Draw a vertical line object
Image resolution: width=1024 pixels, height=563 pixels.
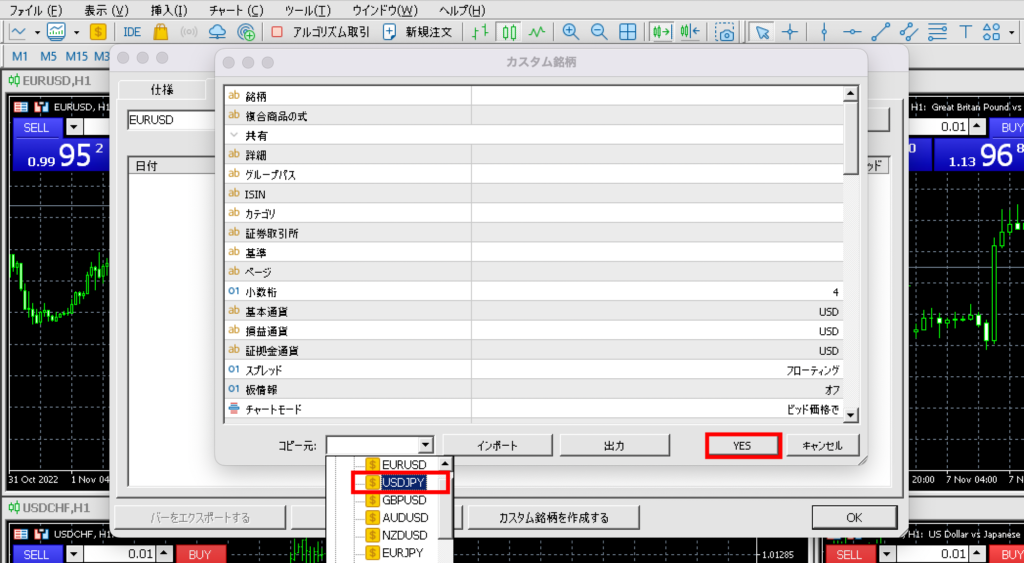[824, 31]
